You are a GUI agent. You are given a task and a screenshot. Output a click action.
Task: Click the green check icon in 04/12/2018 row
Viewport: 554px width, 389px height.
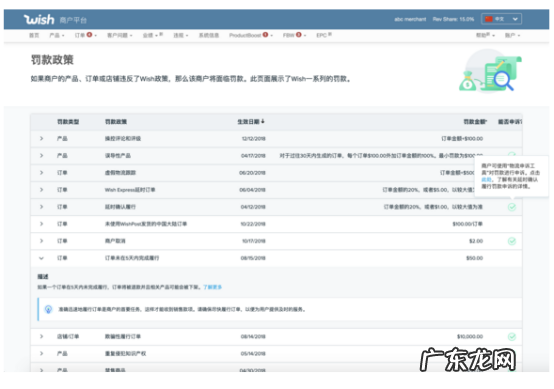(x=512, y=207)
